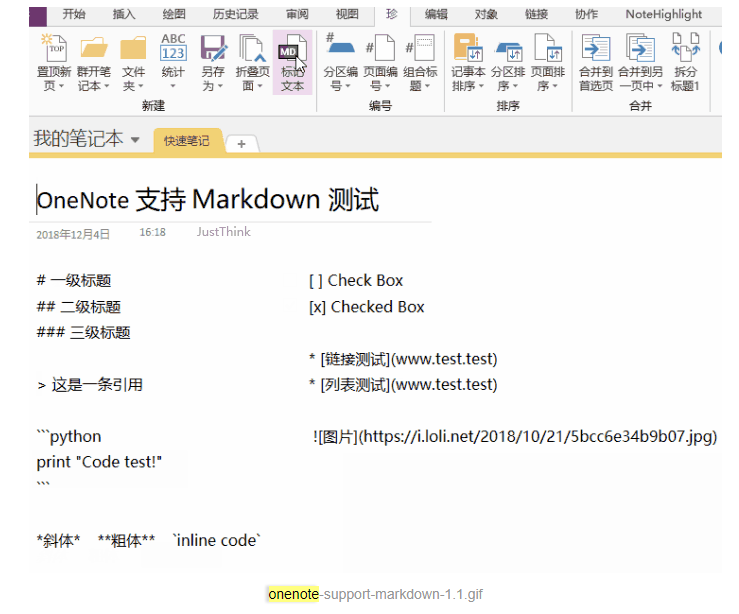Viewport: 739px width, 614px height.
Task: Expand the 统计 dropdown arrow
Action: click(x=173, y=86)
